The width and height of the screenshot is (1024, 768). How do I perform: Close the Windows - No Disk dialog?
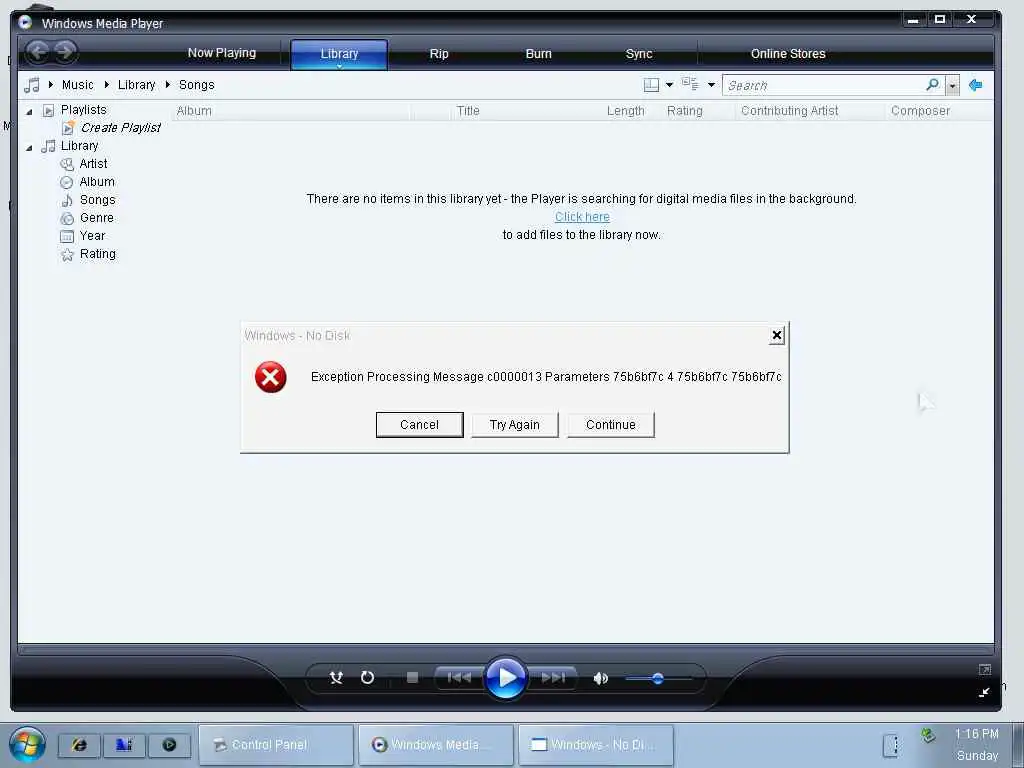pyautogui.click(x=776, y=336)
